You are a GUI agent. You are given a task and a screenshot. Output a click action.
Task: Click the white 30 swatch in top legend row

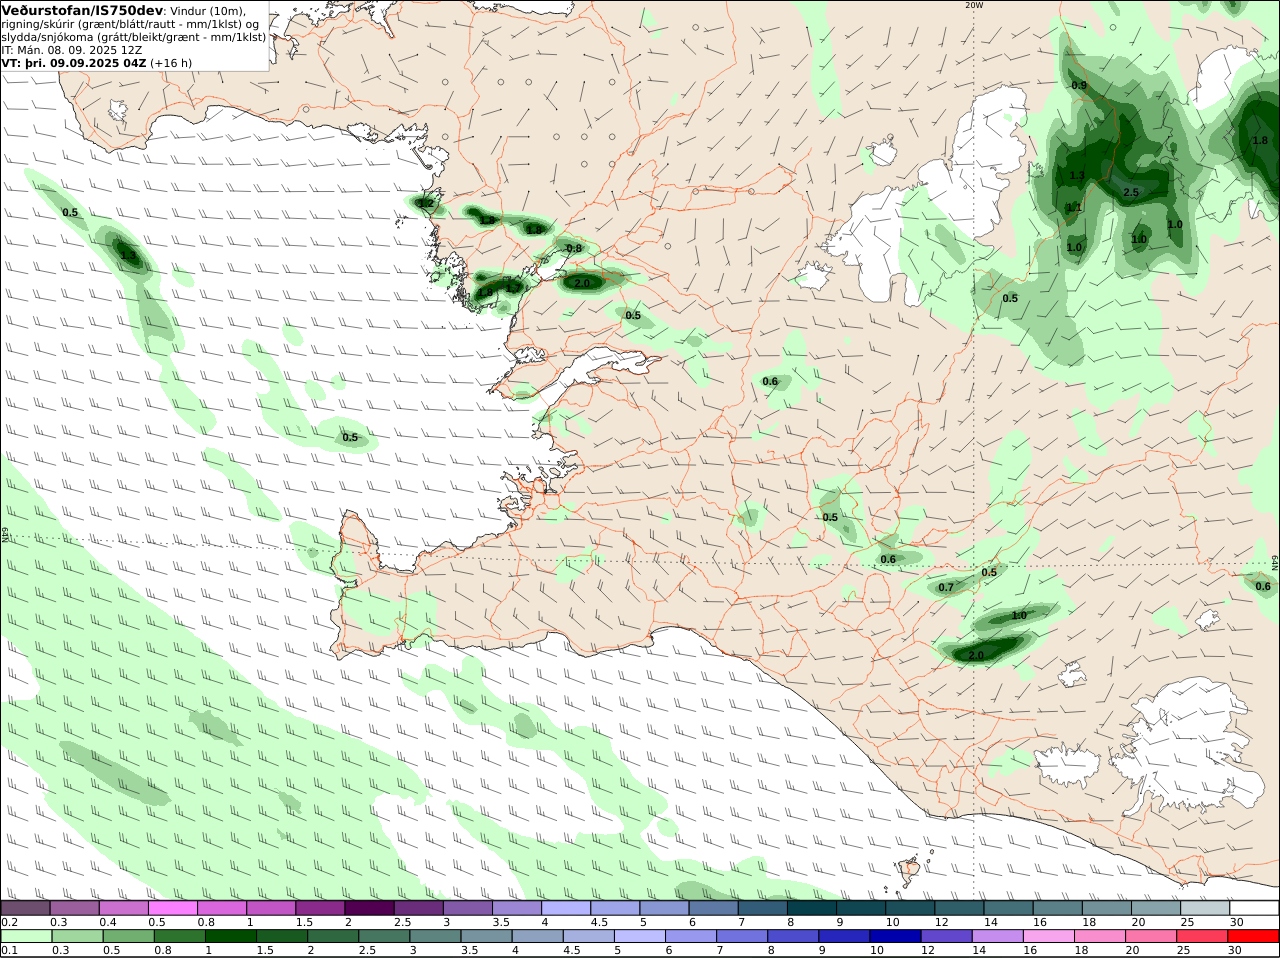point(1254,908)
